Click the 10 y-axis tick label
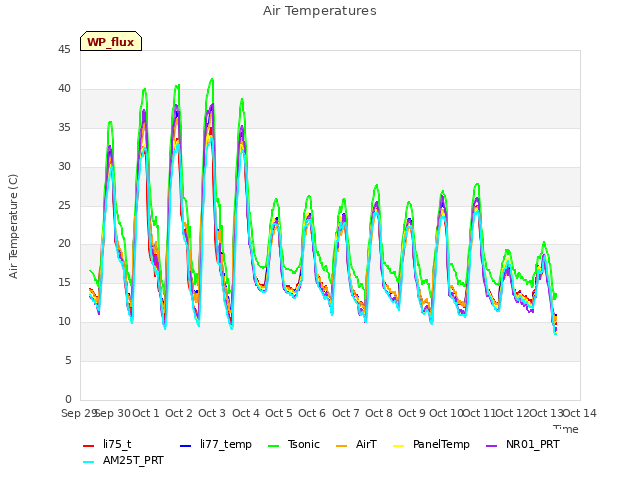Screen dimensions: 640x480 pos(64,322)
